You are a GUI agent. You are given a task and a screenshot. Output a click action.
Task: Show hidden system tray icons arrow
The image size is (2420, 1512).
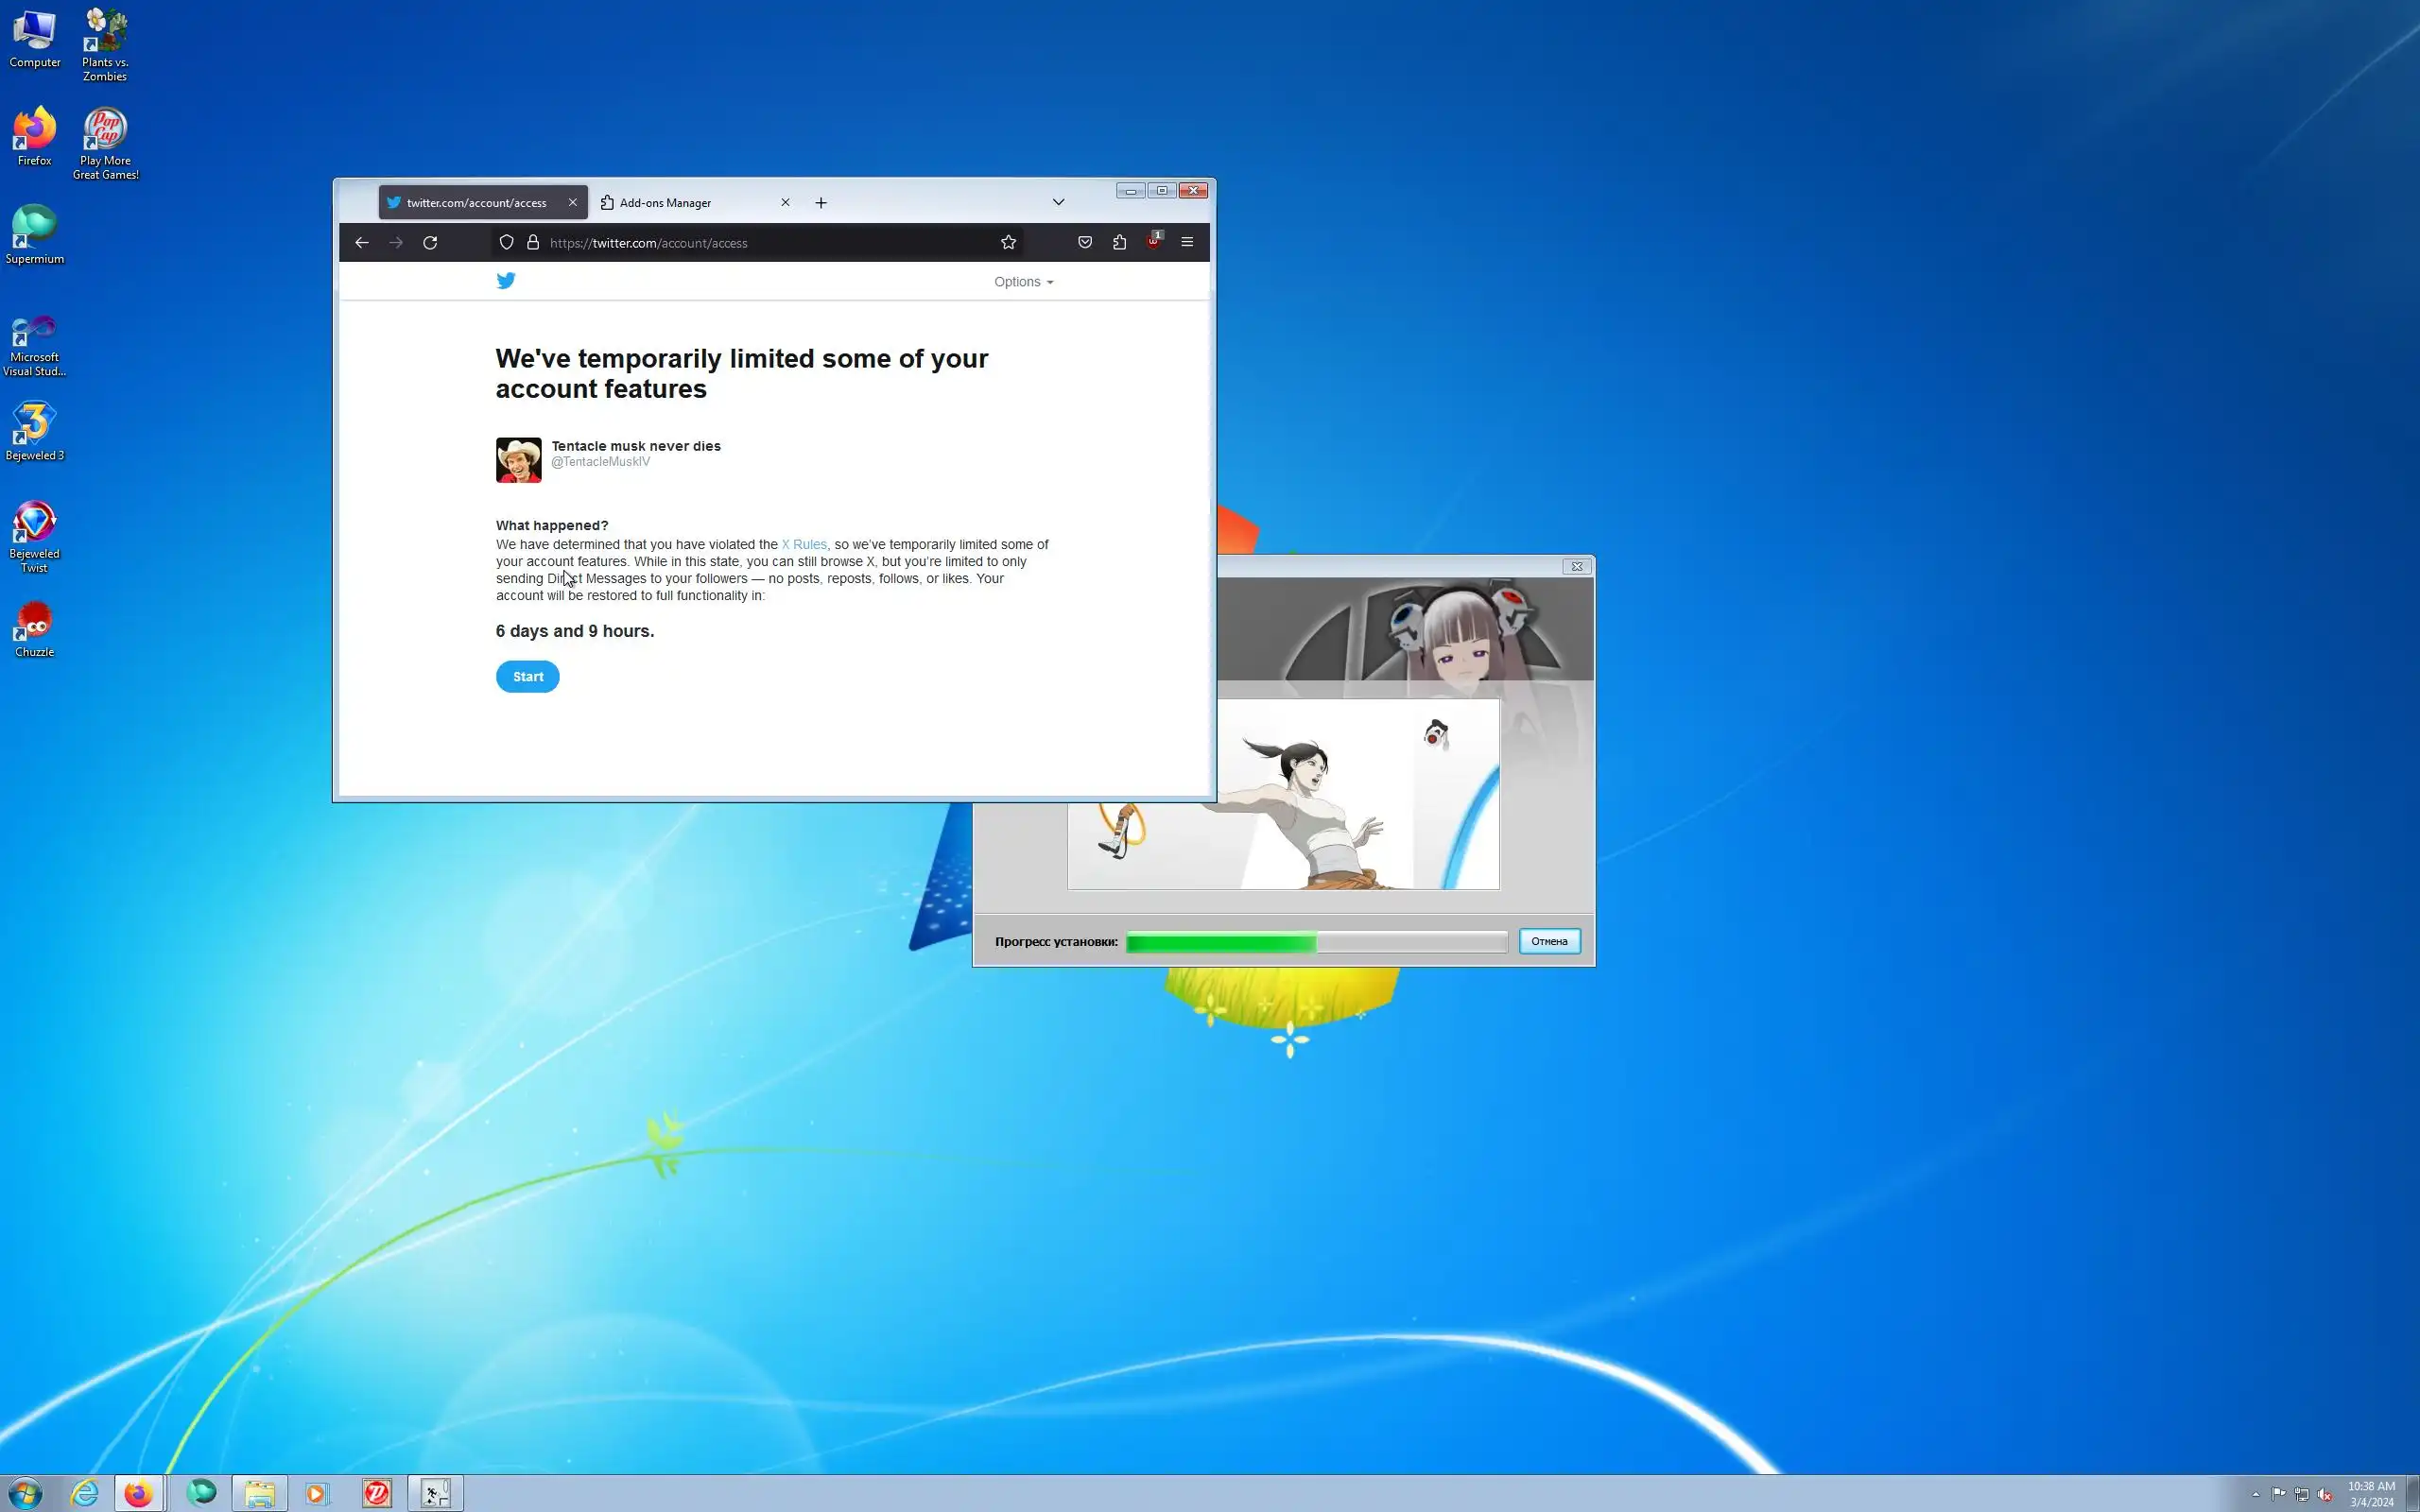pos(2256,1494)
